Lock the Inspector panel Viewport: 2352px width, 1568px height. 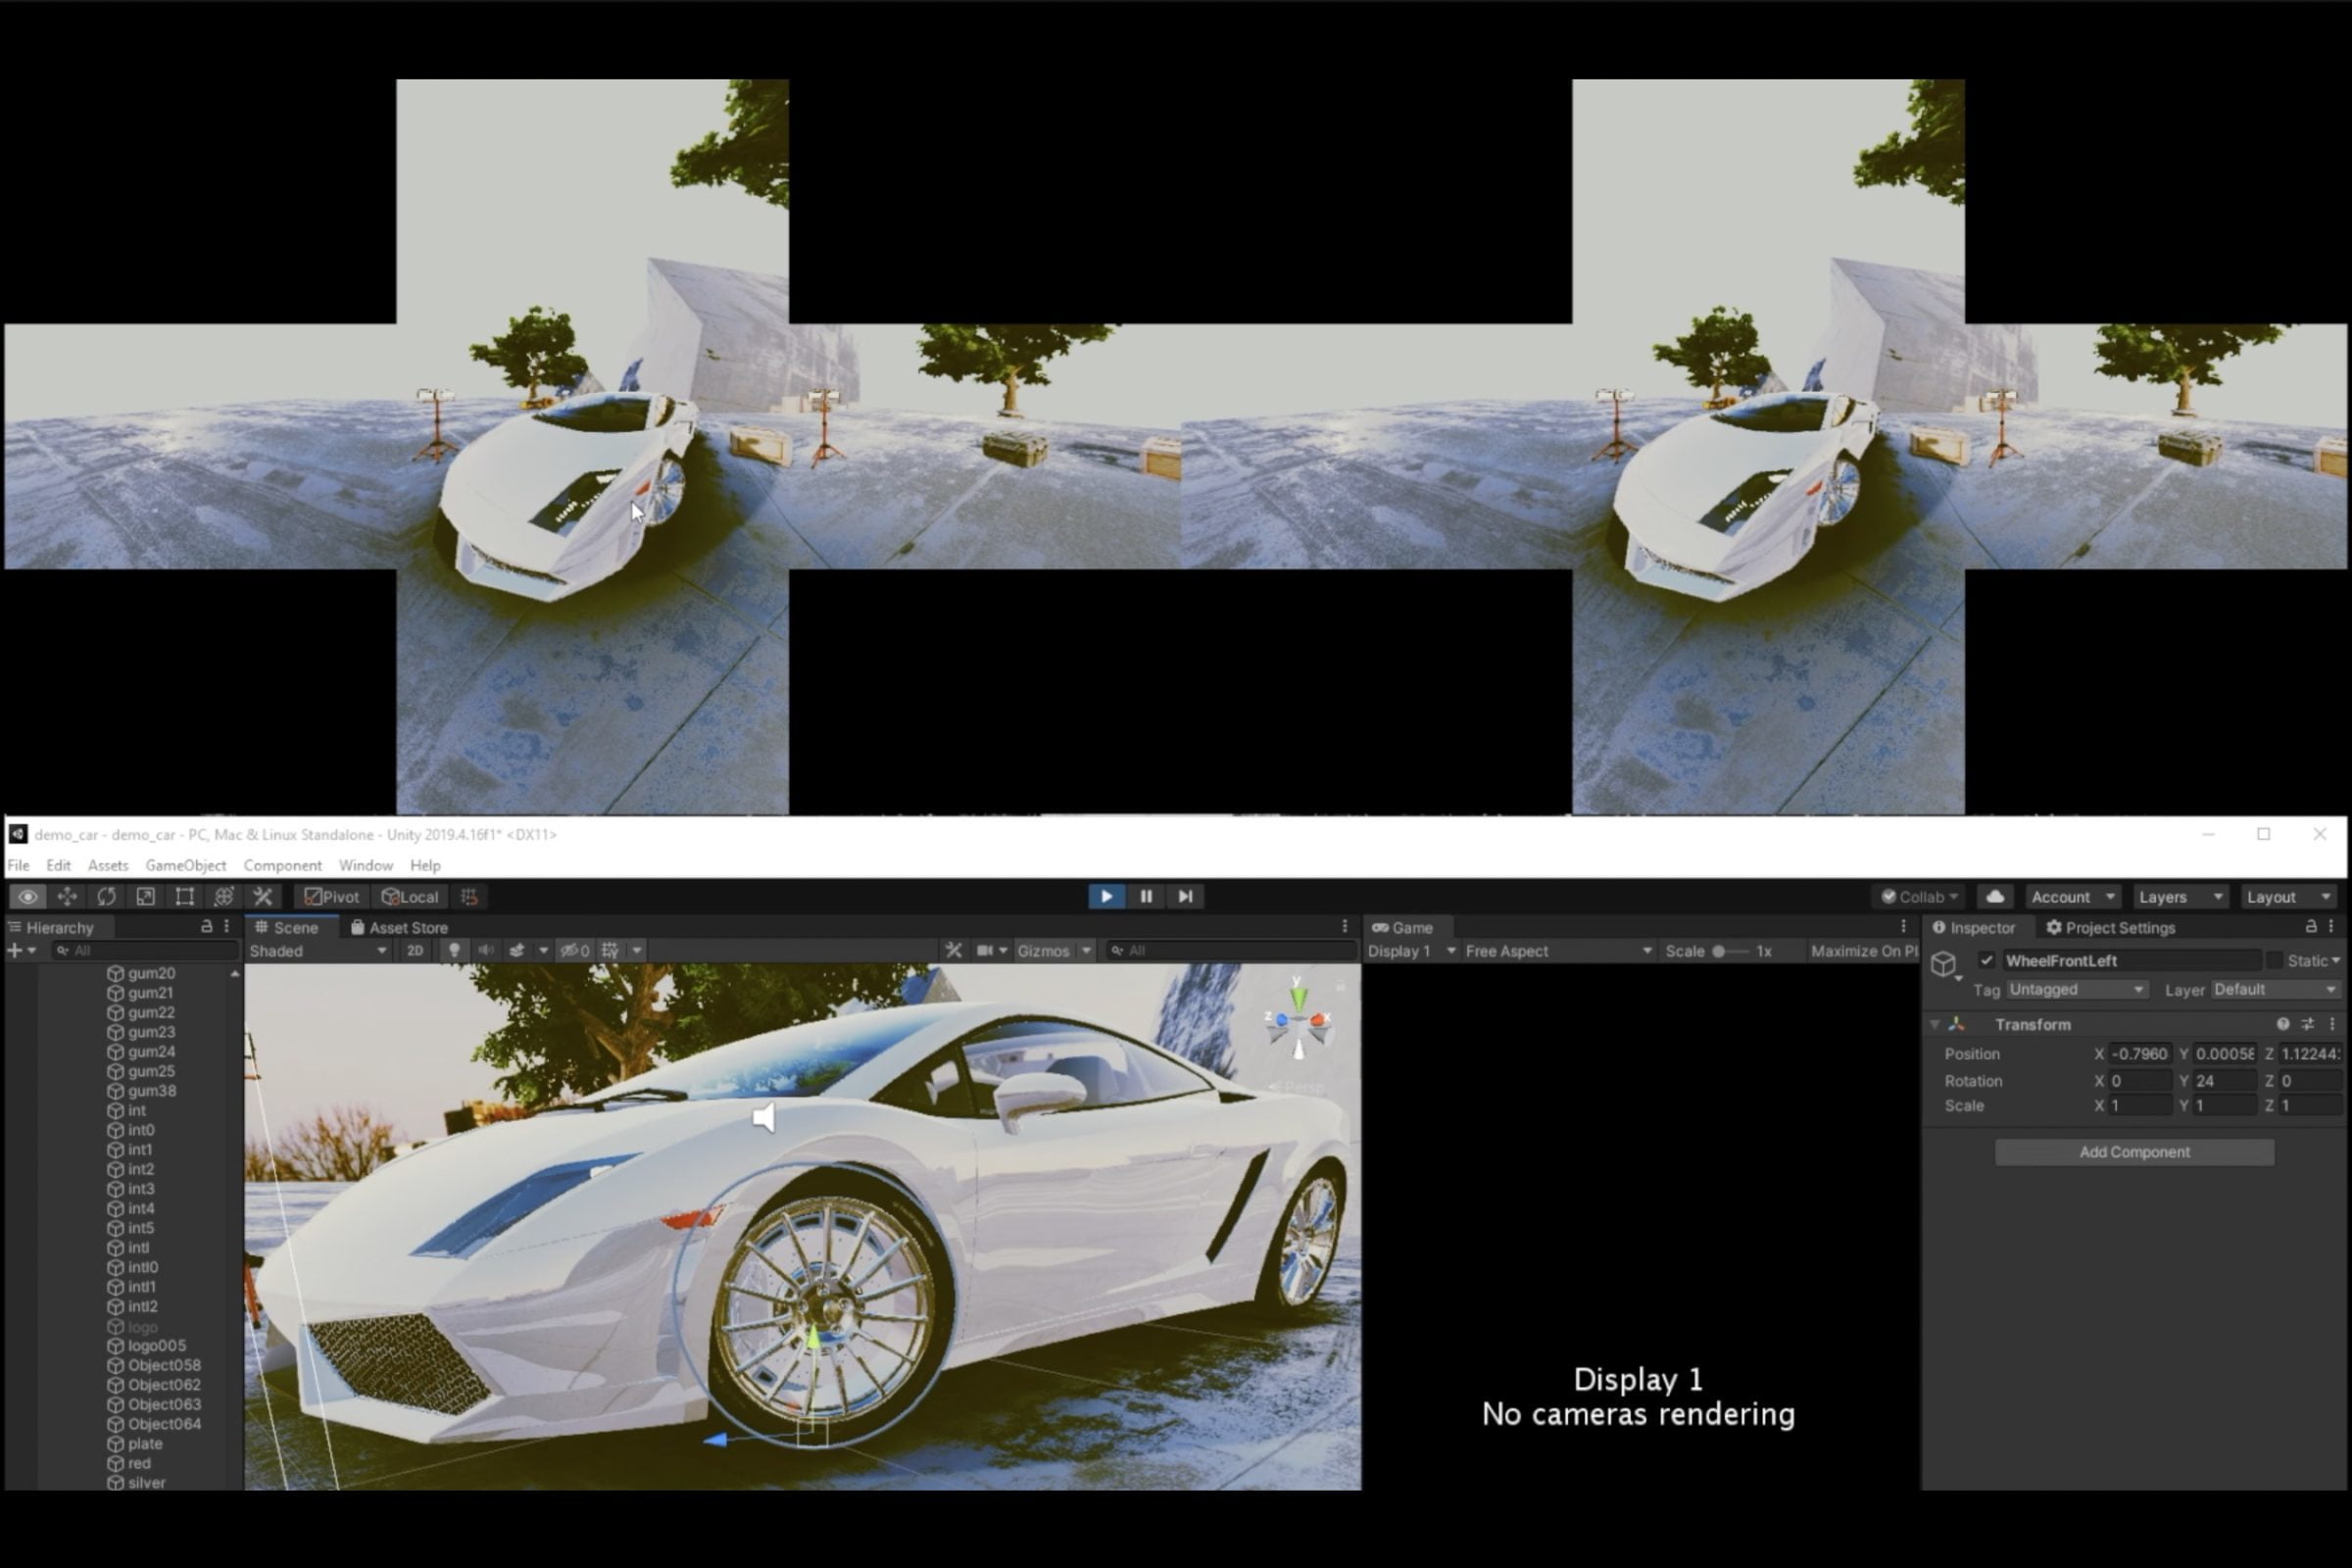[2310, 927]
